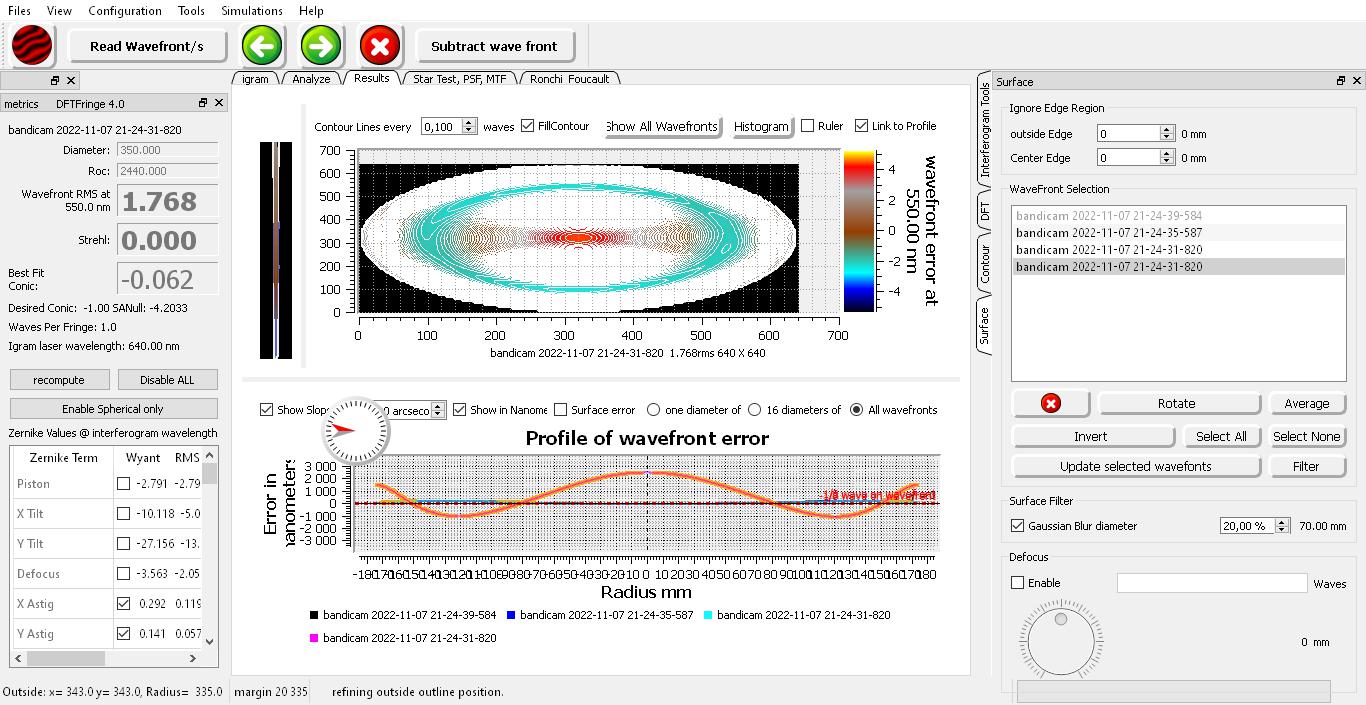Enable the Ruler checkbox
The image size is (1366, 705).
click(808, 126)
